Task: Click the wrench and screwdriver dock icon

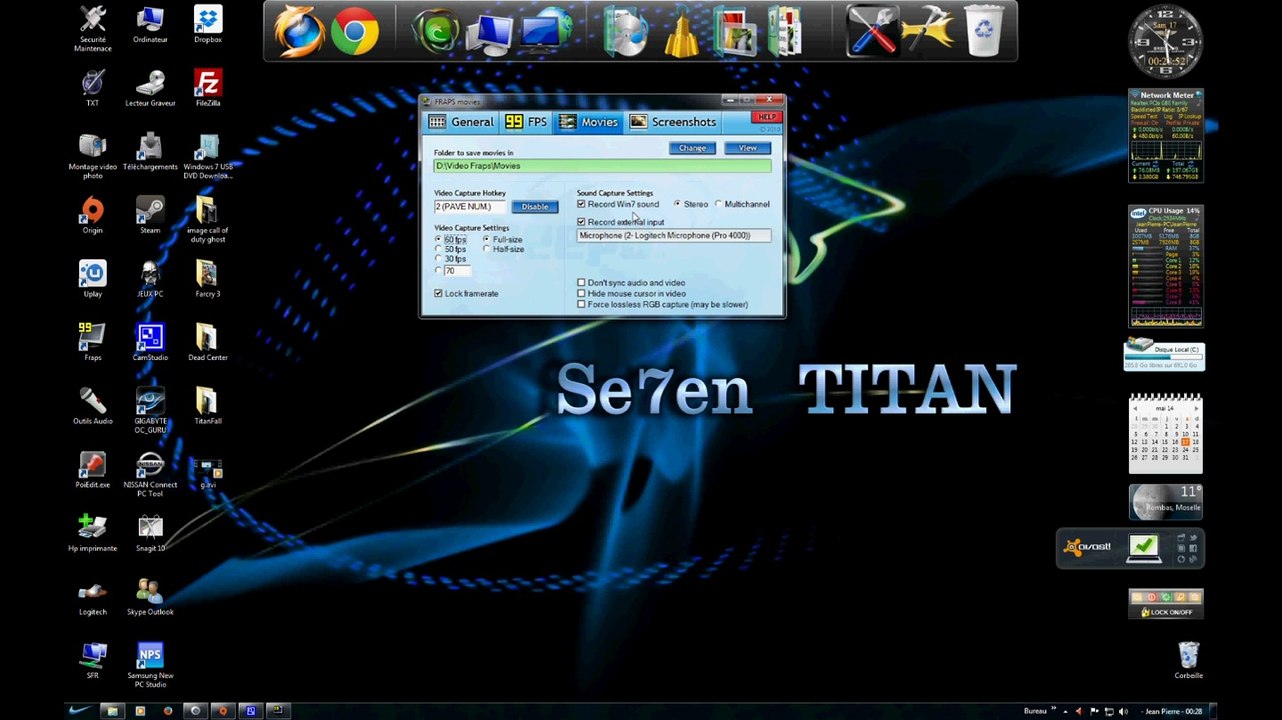Action: pyautogui.click(x=872, y=31)
